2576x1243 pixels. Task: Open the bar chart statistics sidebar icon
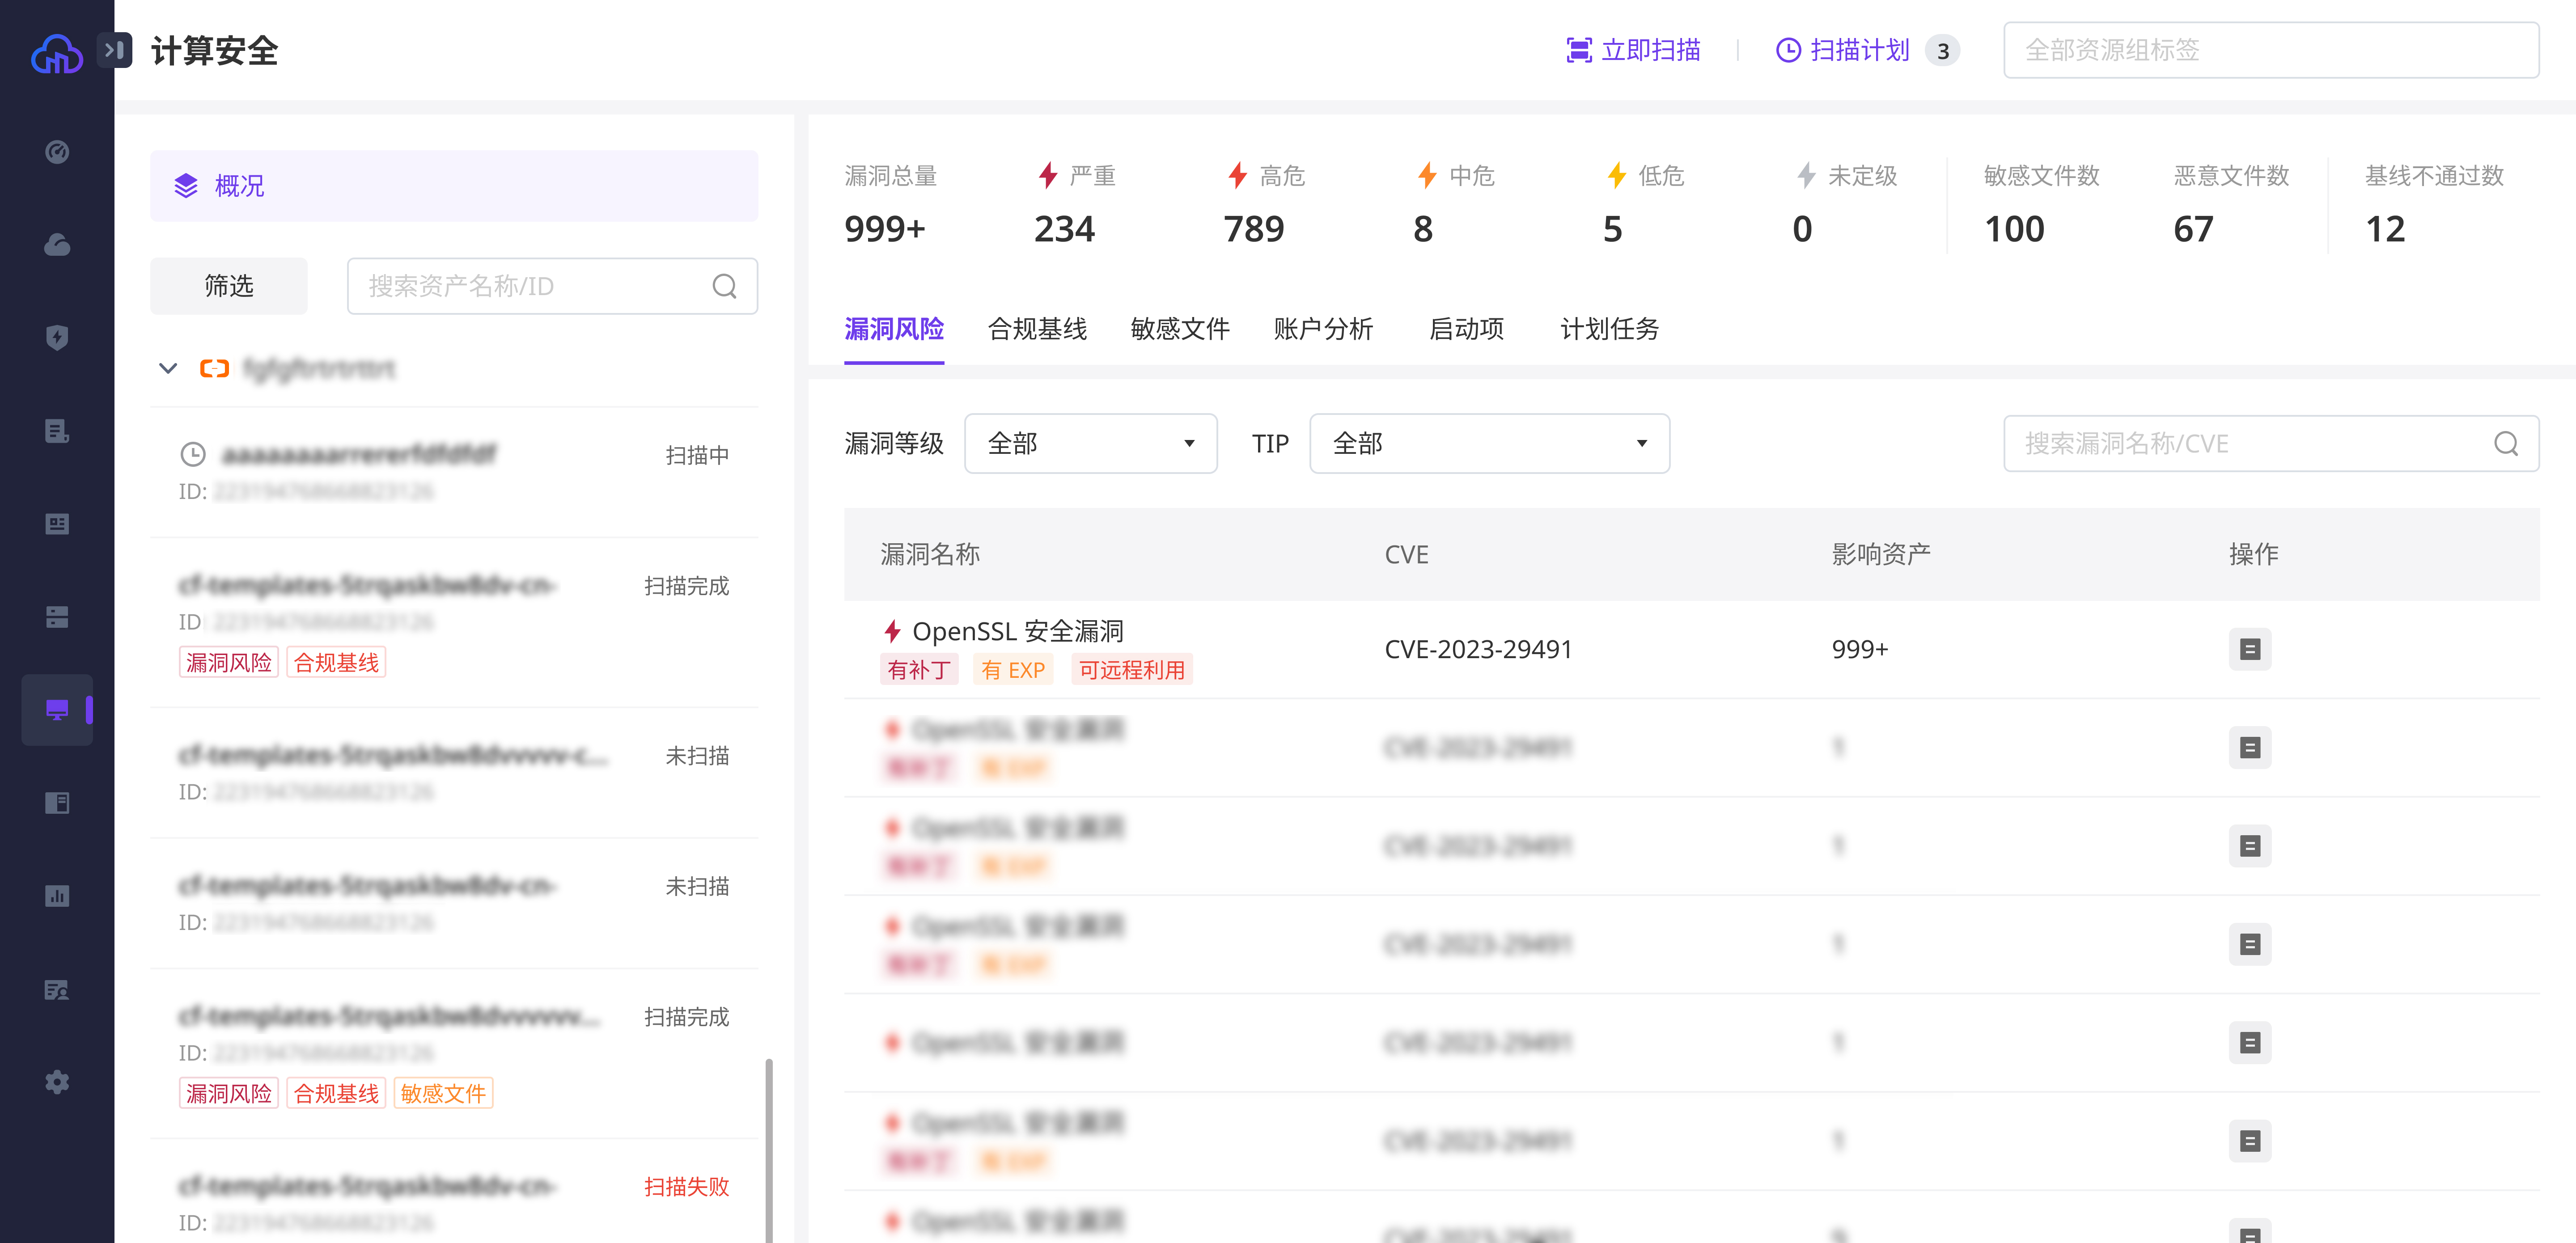point(57,896)
